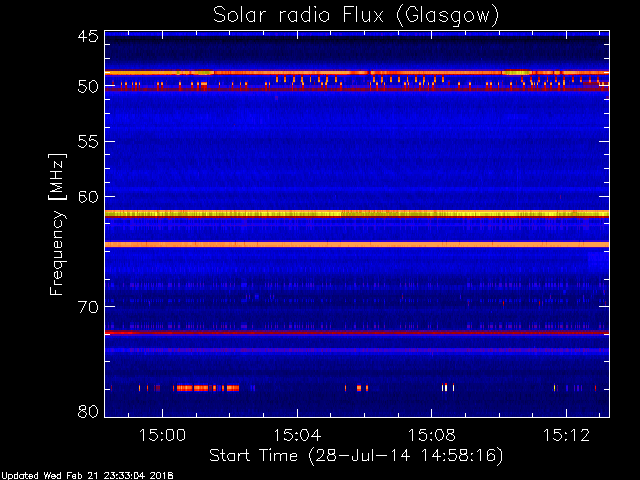Click the bright yellow emission band near 61 MHz
Screen dimensions: 640x480
tap(357, 213)
